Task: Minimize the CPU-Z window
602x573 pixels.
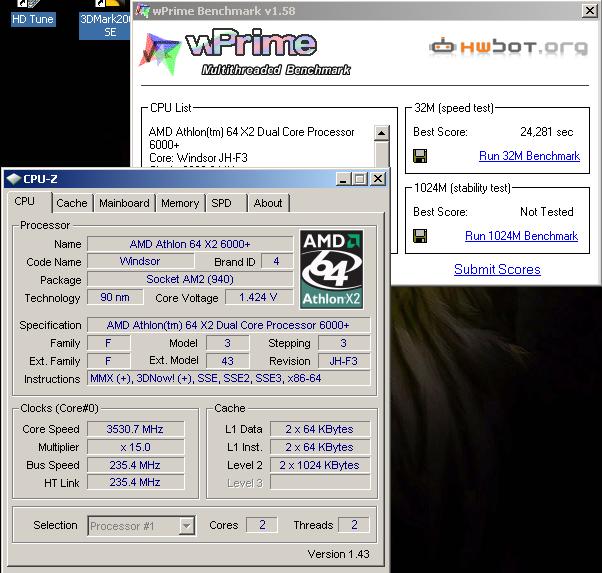Action: pyautogui.click(x=343, y=179)
